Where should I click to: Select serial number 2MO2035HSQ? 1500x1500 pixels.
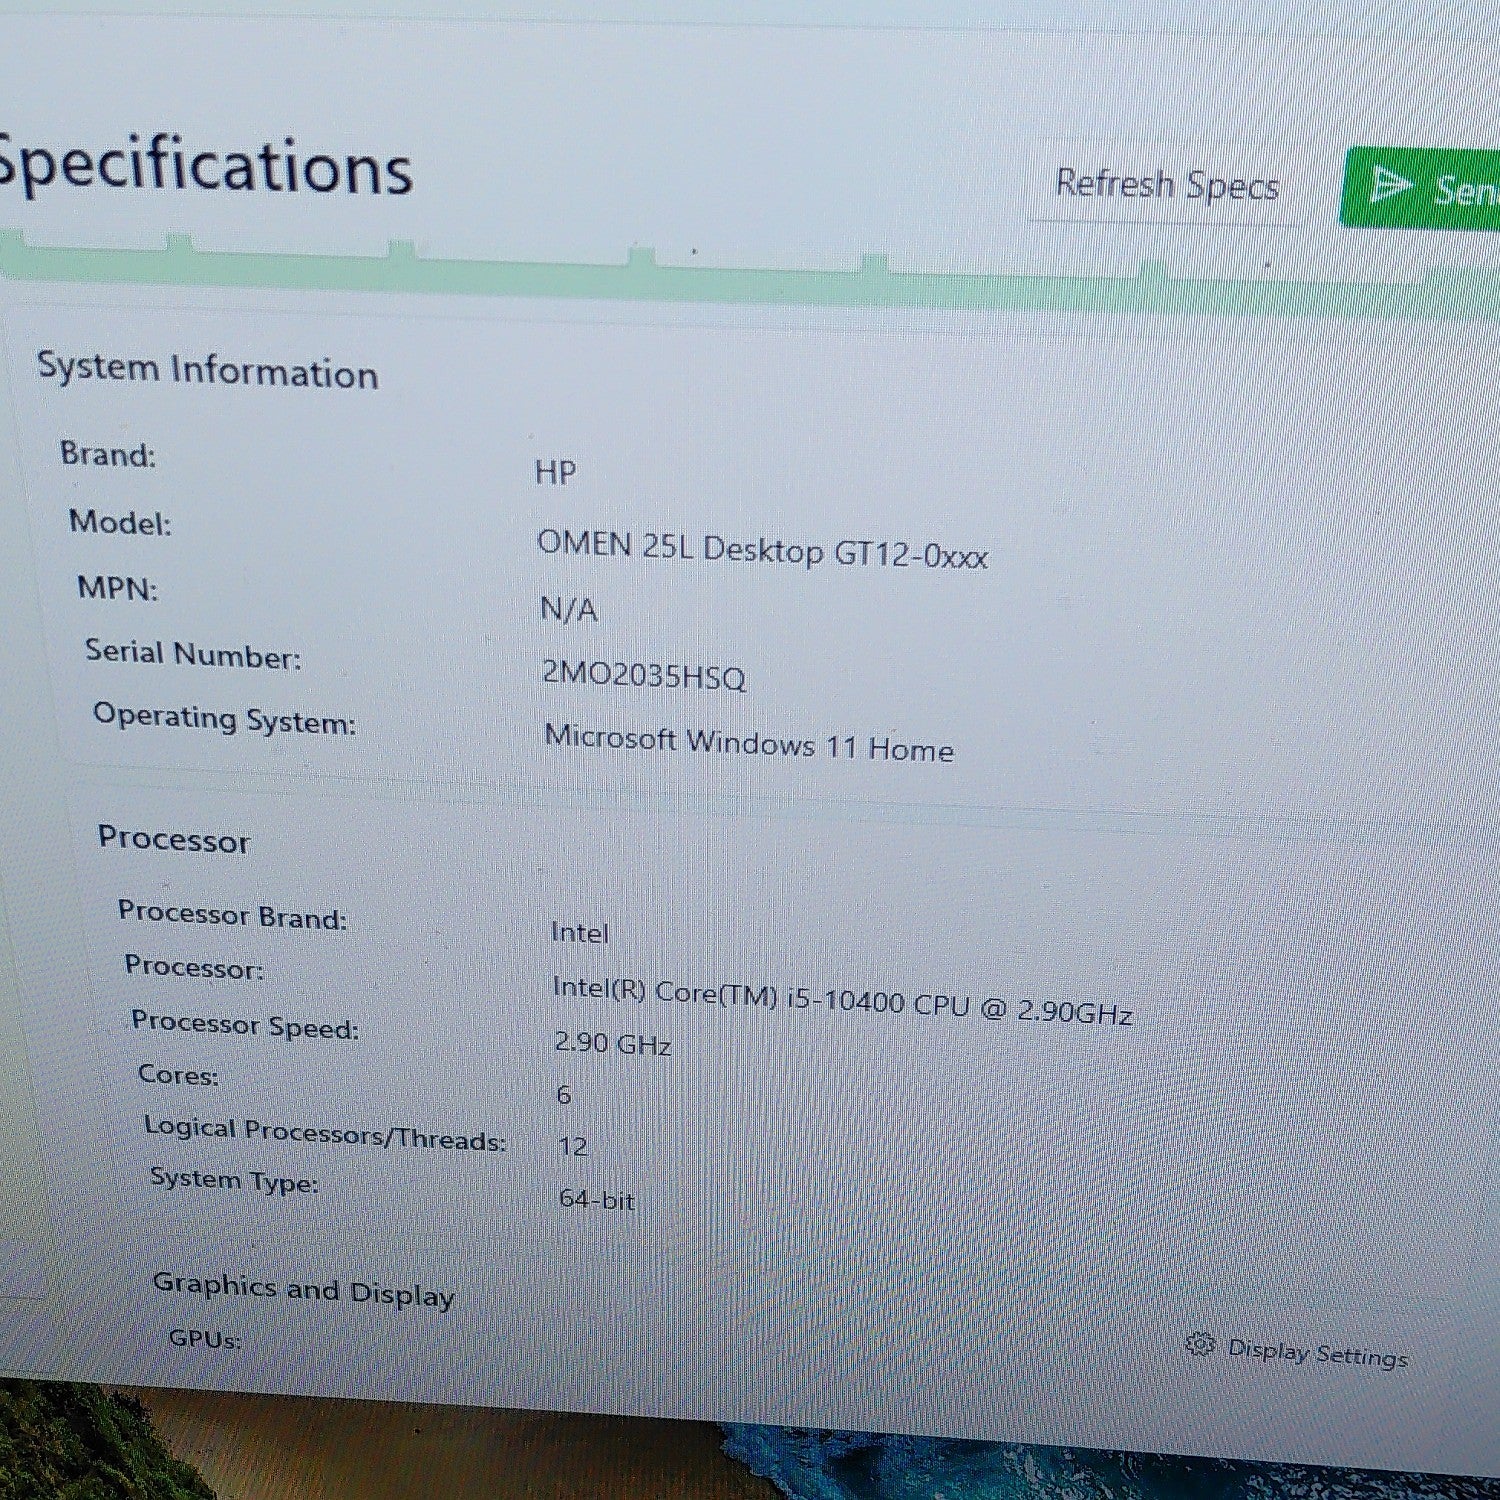(x=644, y=675)
